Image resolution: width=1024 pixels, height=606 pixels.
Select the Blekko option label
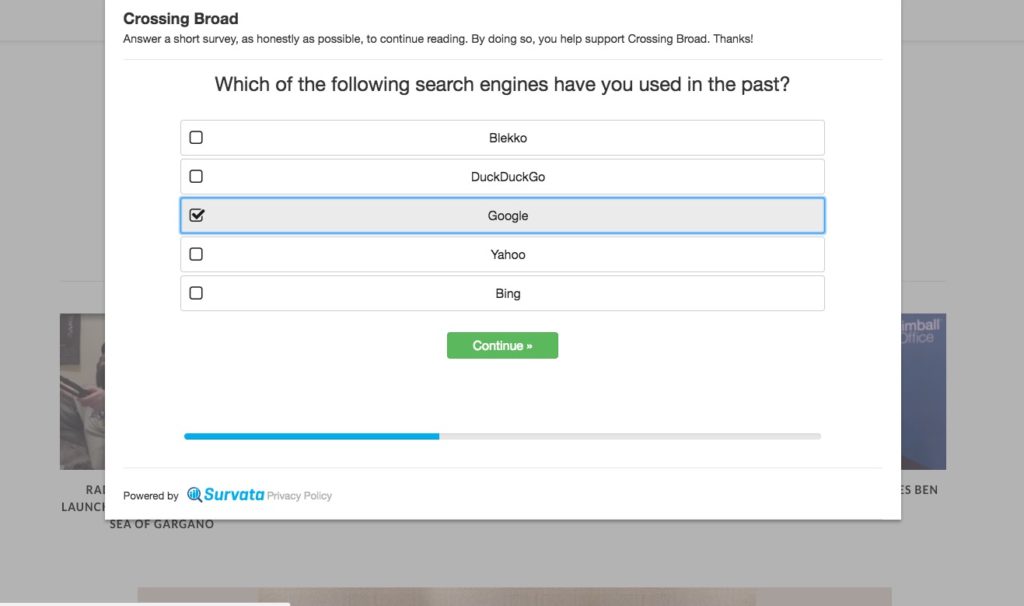point(507,138)
